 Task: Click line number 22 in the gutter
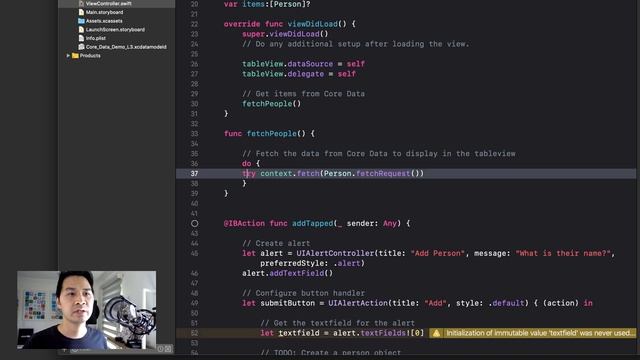(x=194, y=24)
